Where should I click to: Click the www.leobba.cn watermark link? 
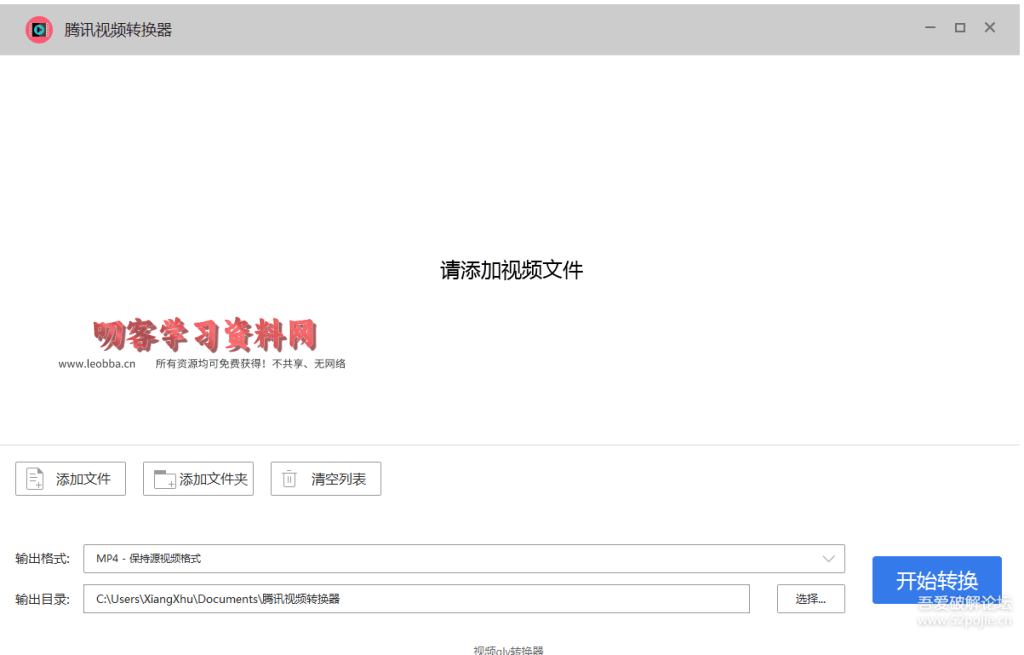[x=96, y=364]
